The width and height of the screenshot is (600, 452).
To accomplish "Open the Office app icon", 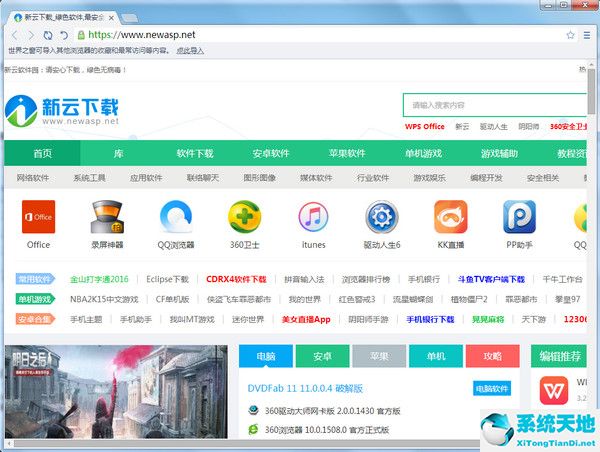I will click(38, 217).
